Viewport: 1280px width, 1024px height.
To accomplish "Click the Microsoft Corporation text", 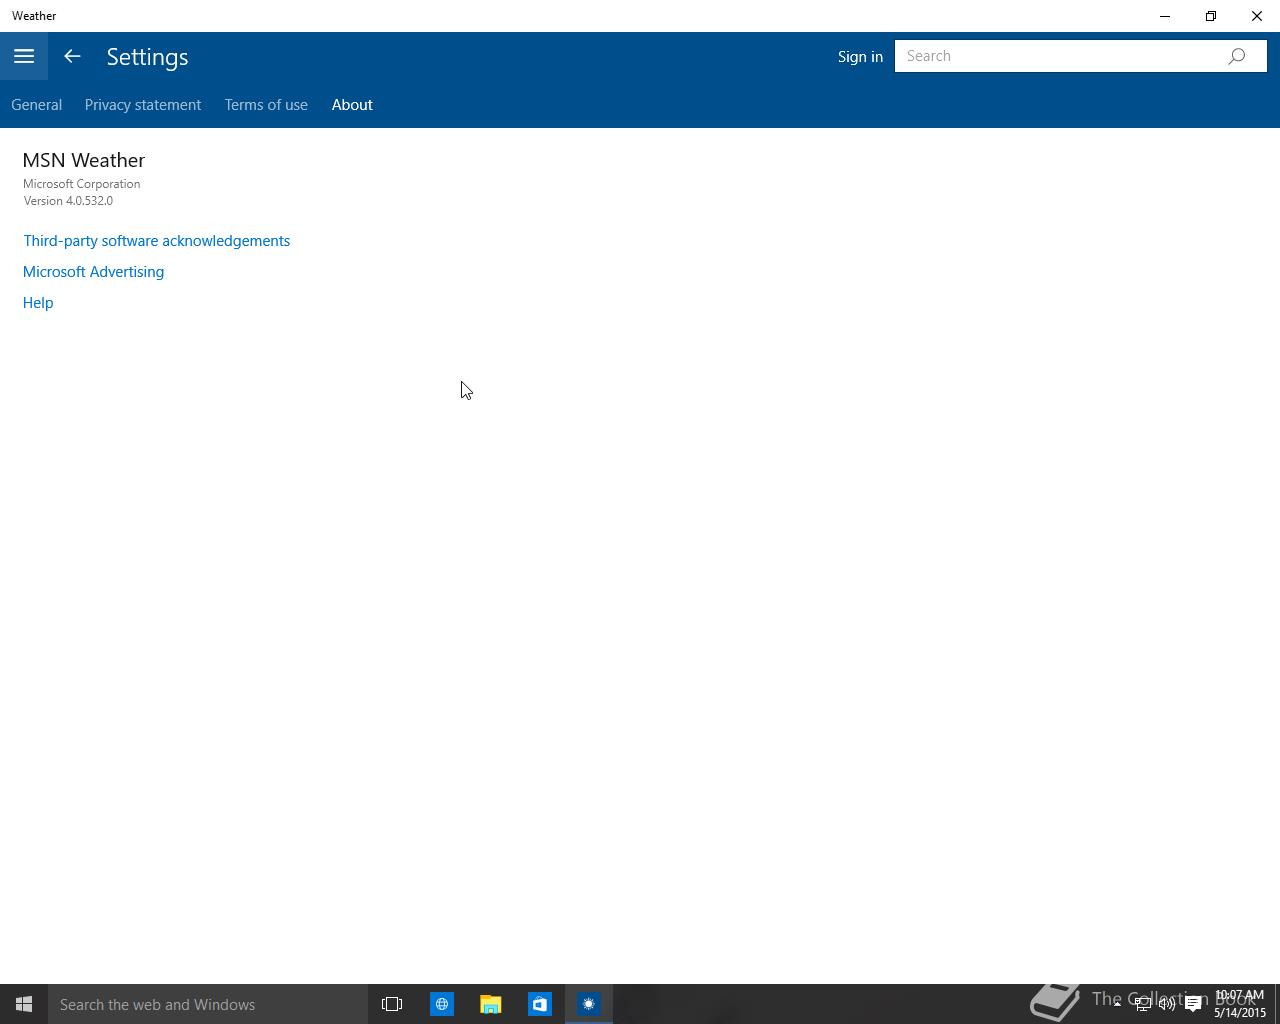I will point(82,184).
